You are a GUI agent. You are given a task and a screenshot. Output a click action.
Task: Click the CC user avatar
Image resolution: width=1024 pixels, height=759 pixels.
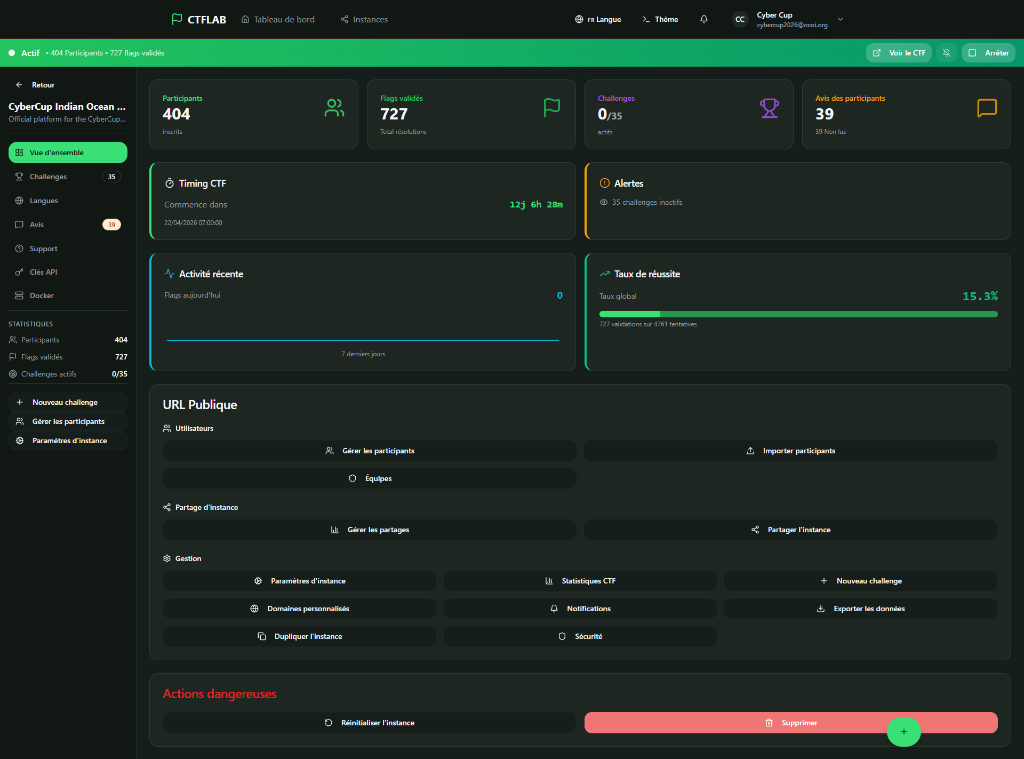coord(740,19)
